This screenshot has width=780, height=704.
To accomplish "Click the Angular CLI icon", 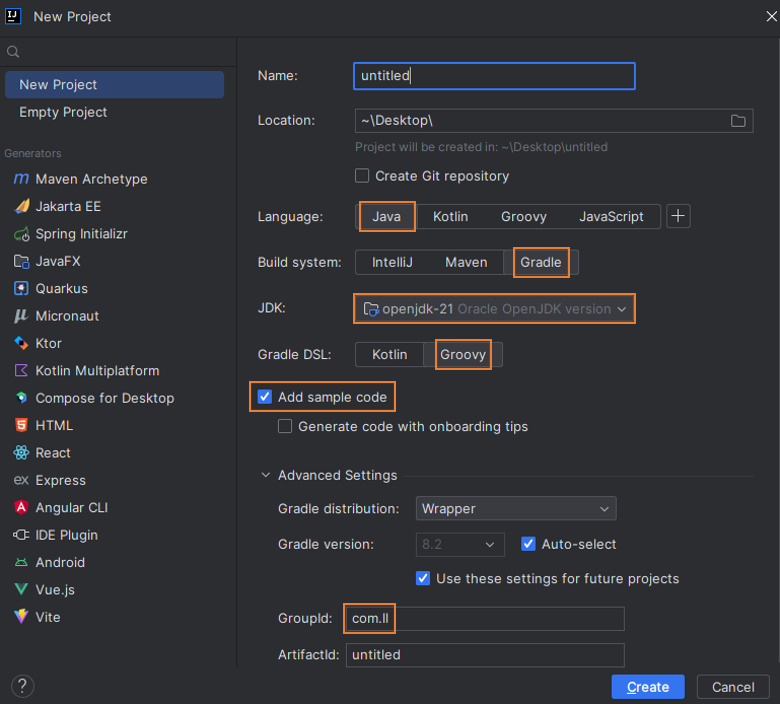I will pyautogui.click(x=21, y=507).
